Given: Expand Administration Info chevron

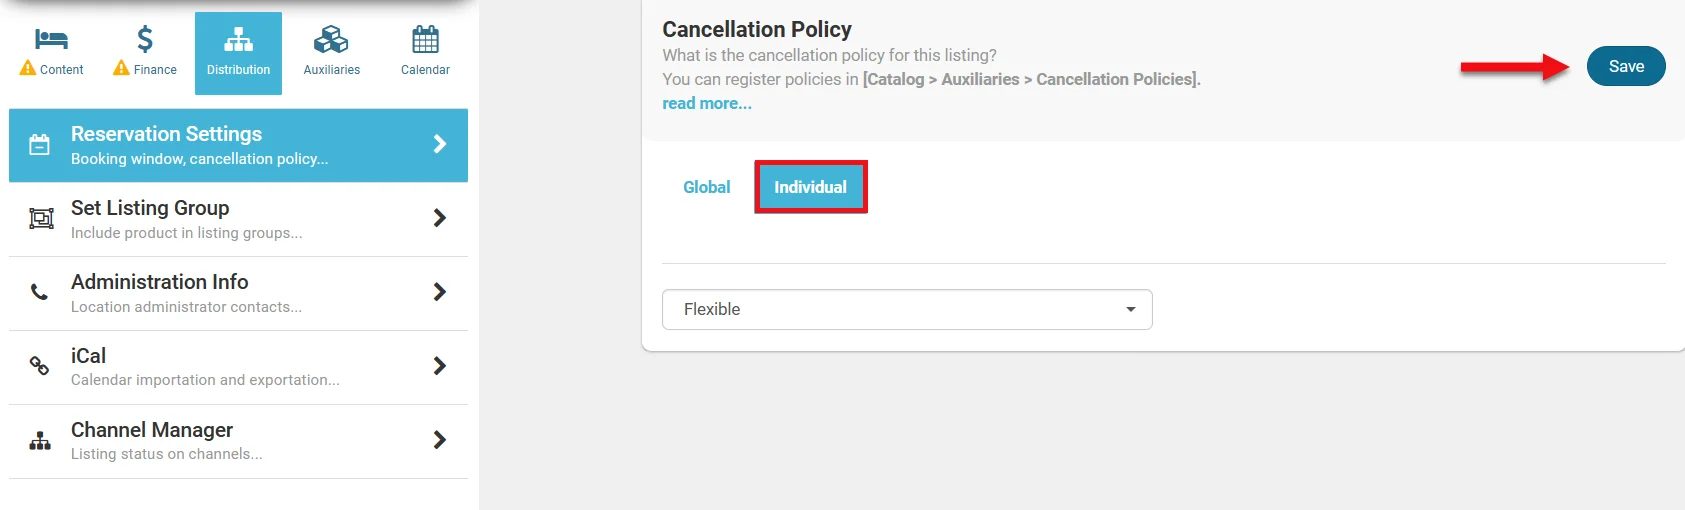Looking at the screenshot, I should (439, 292).
